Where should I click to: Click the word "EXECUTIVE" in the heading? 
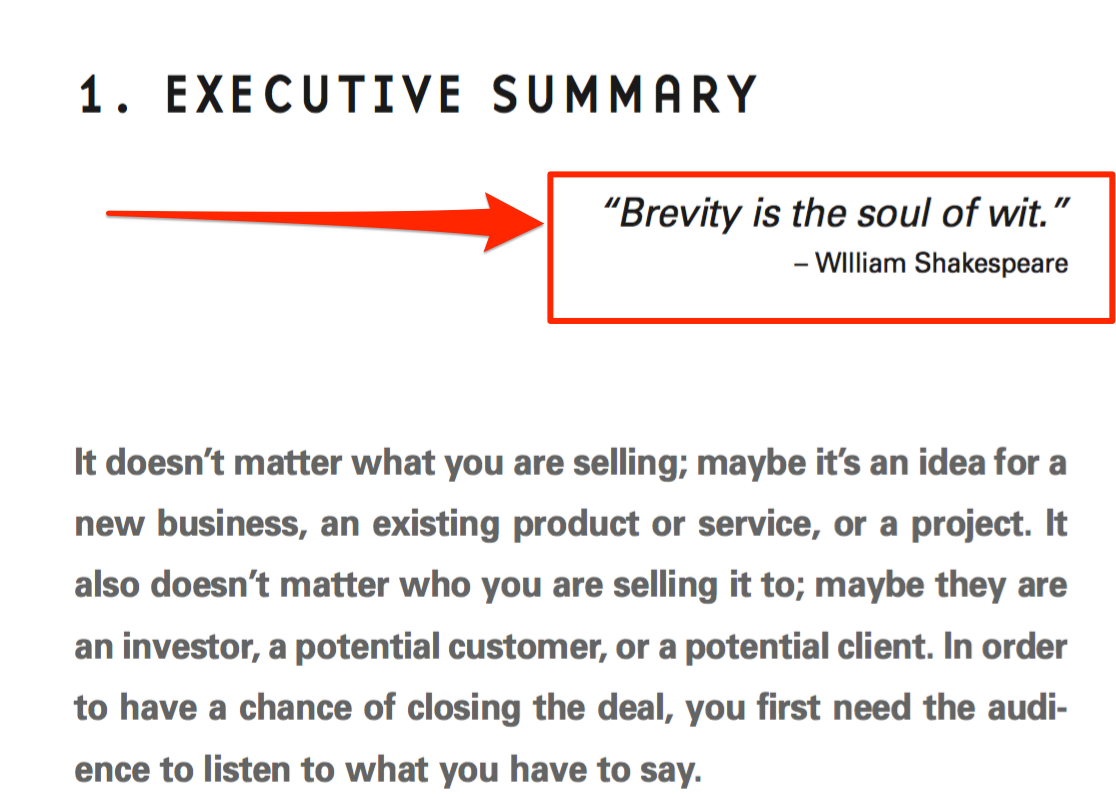coord(313,94)
